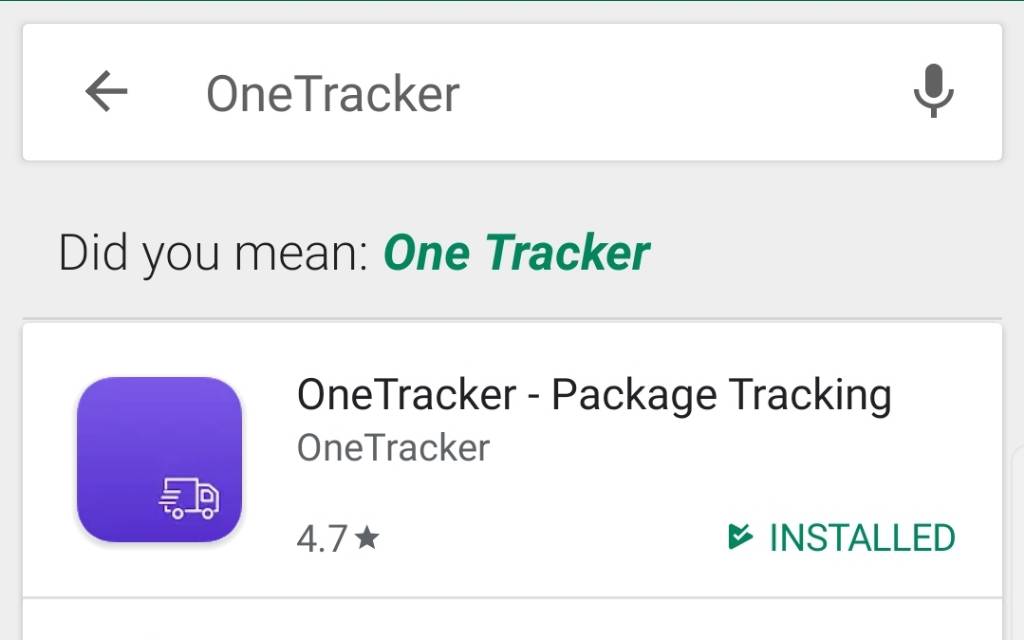Tap blank area between rating and INSTALLED
This screenshot has width=1024, height=640.
click(550, 539)
